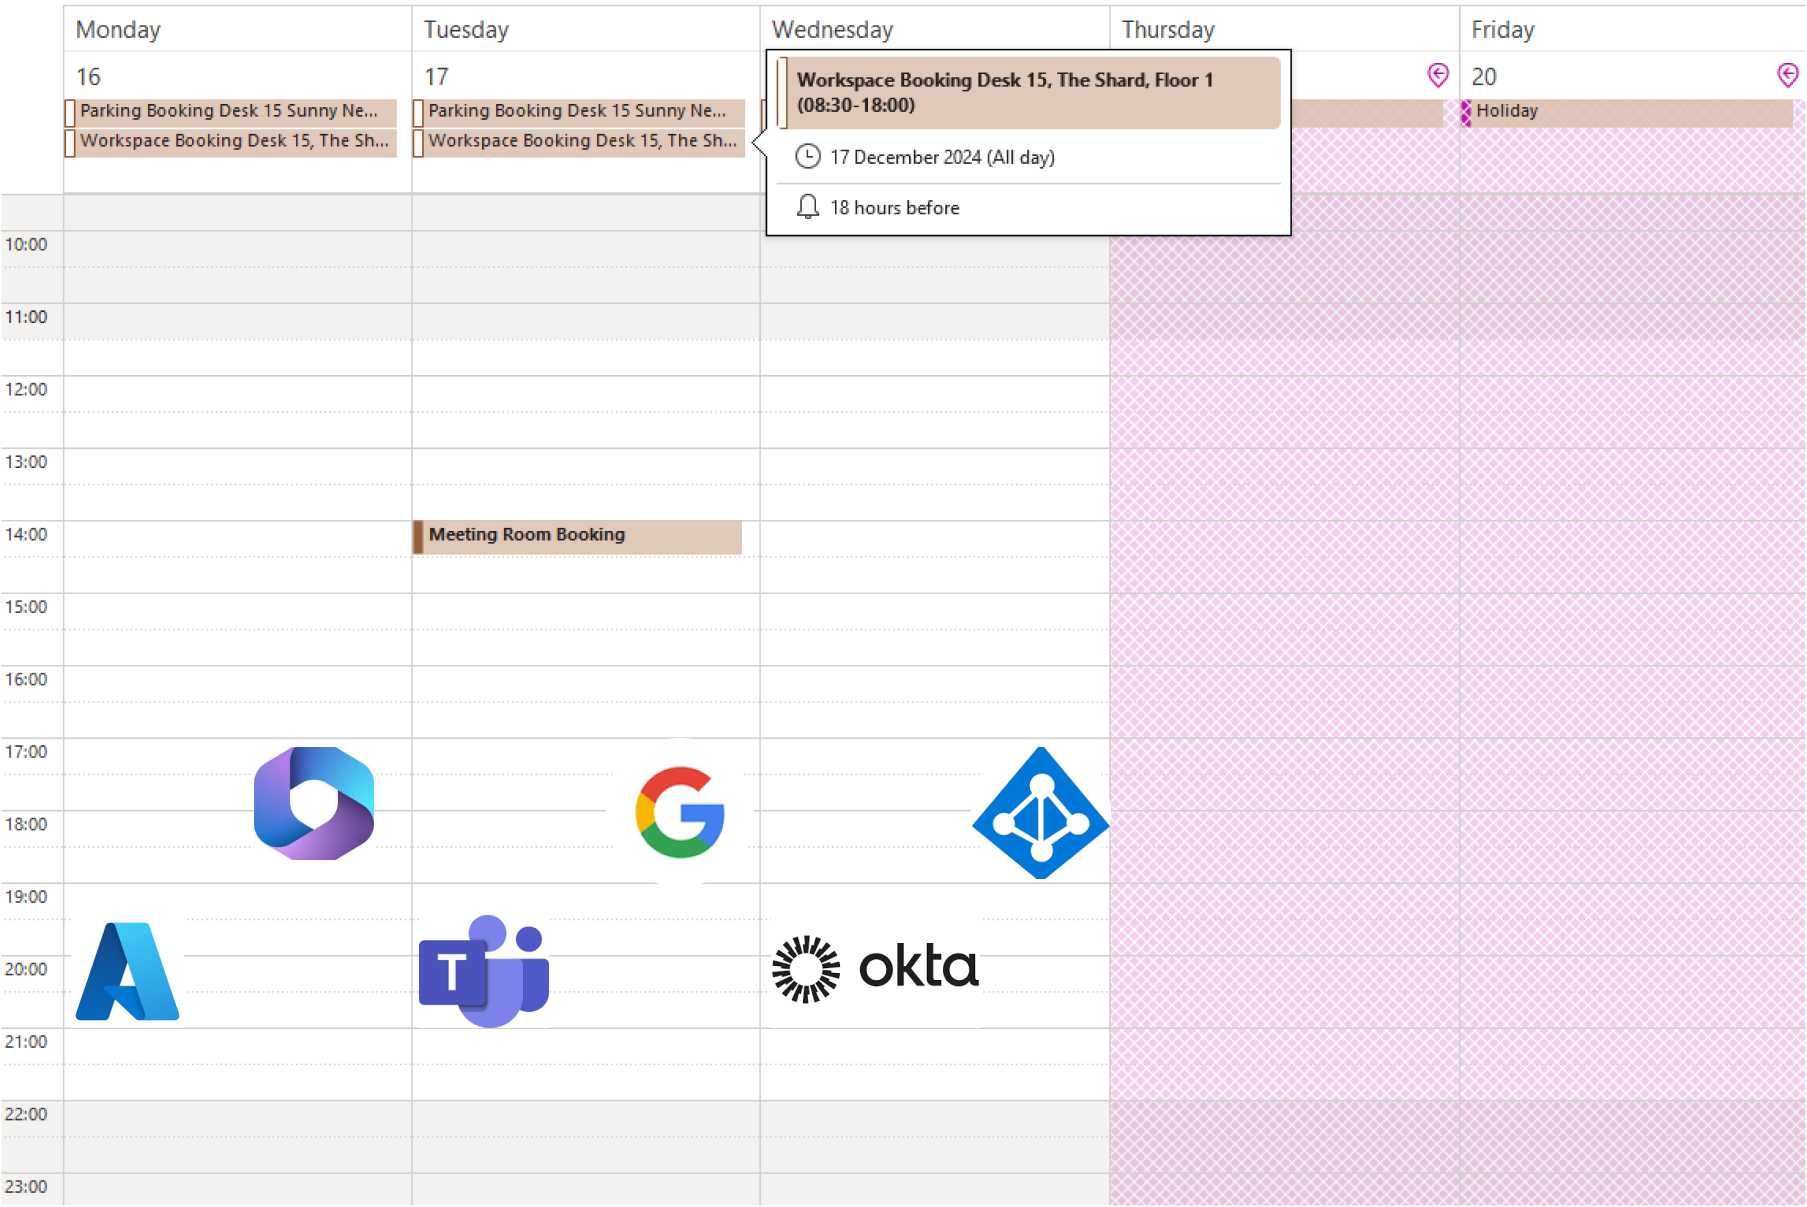Click the 15:00 time label

(26, 607)
